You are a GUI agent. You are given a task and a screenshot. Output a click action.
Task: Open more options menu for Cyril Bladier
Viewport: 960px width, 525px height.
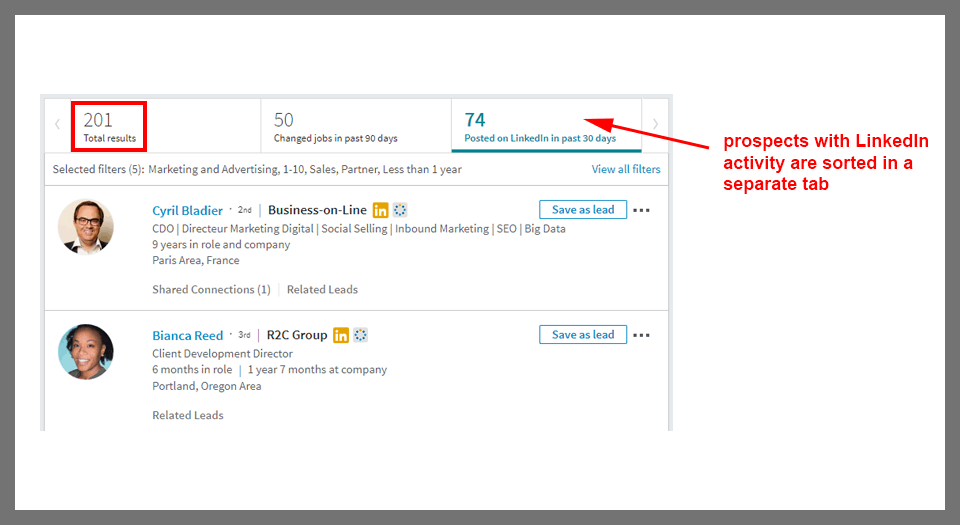(x=642, y=210)
